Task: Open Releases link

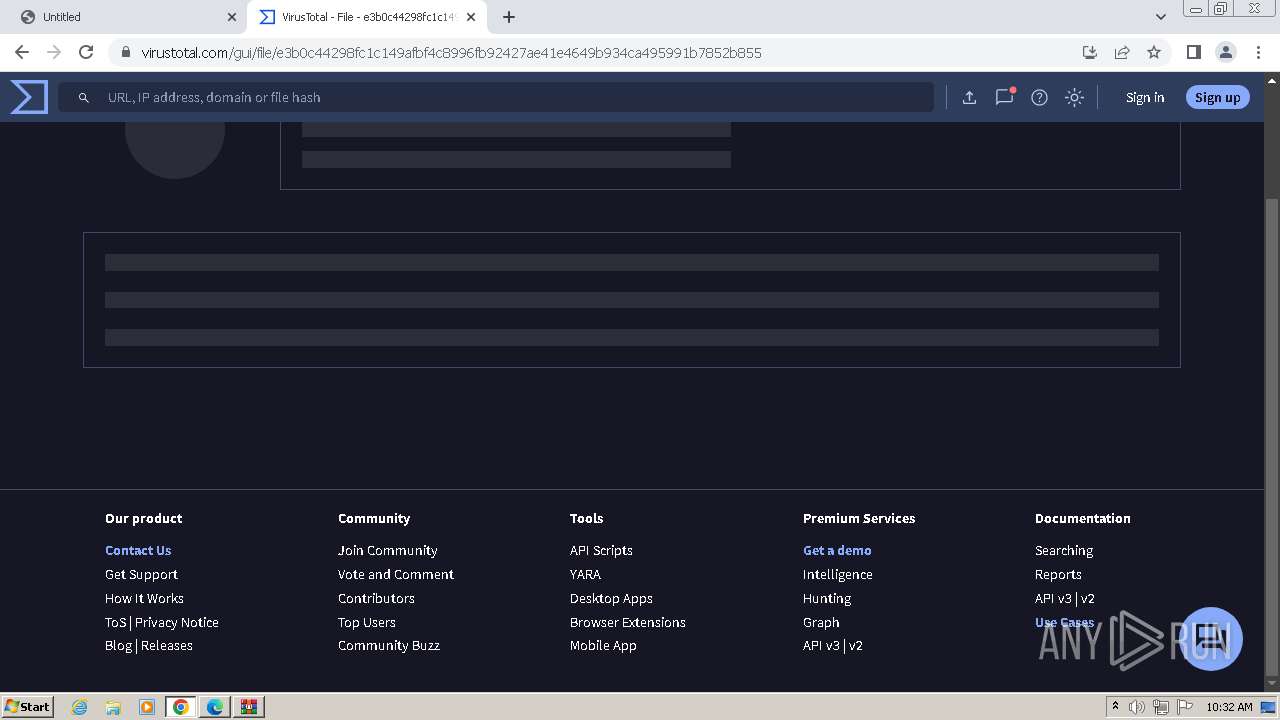Action: (167, 645)
